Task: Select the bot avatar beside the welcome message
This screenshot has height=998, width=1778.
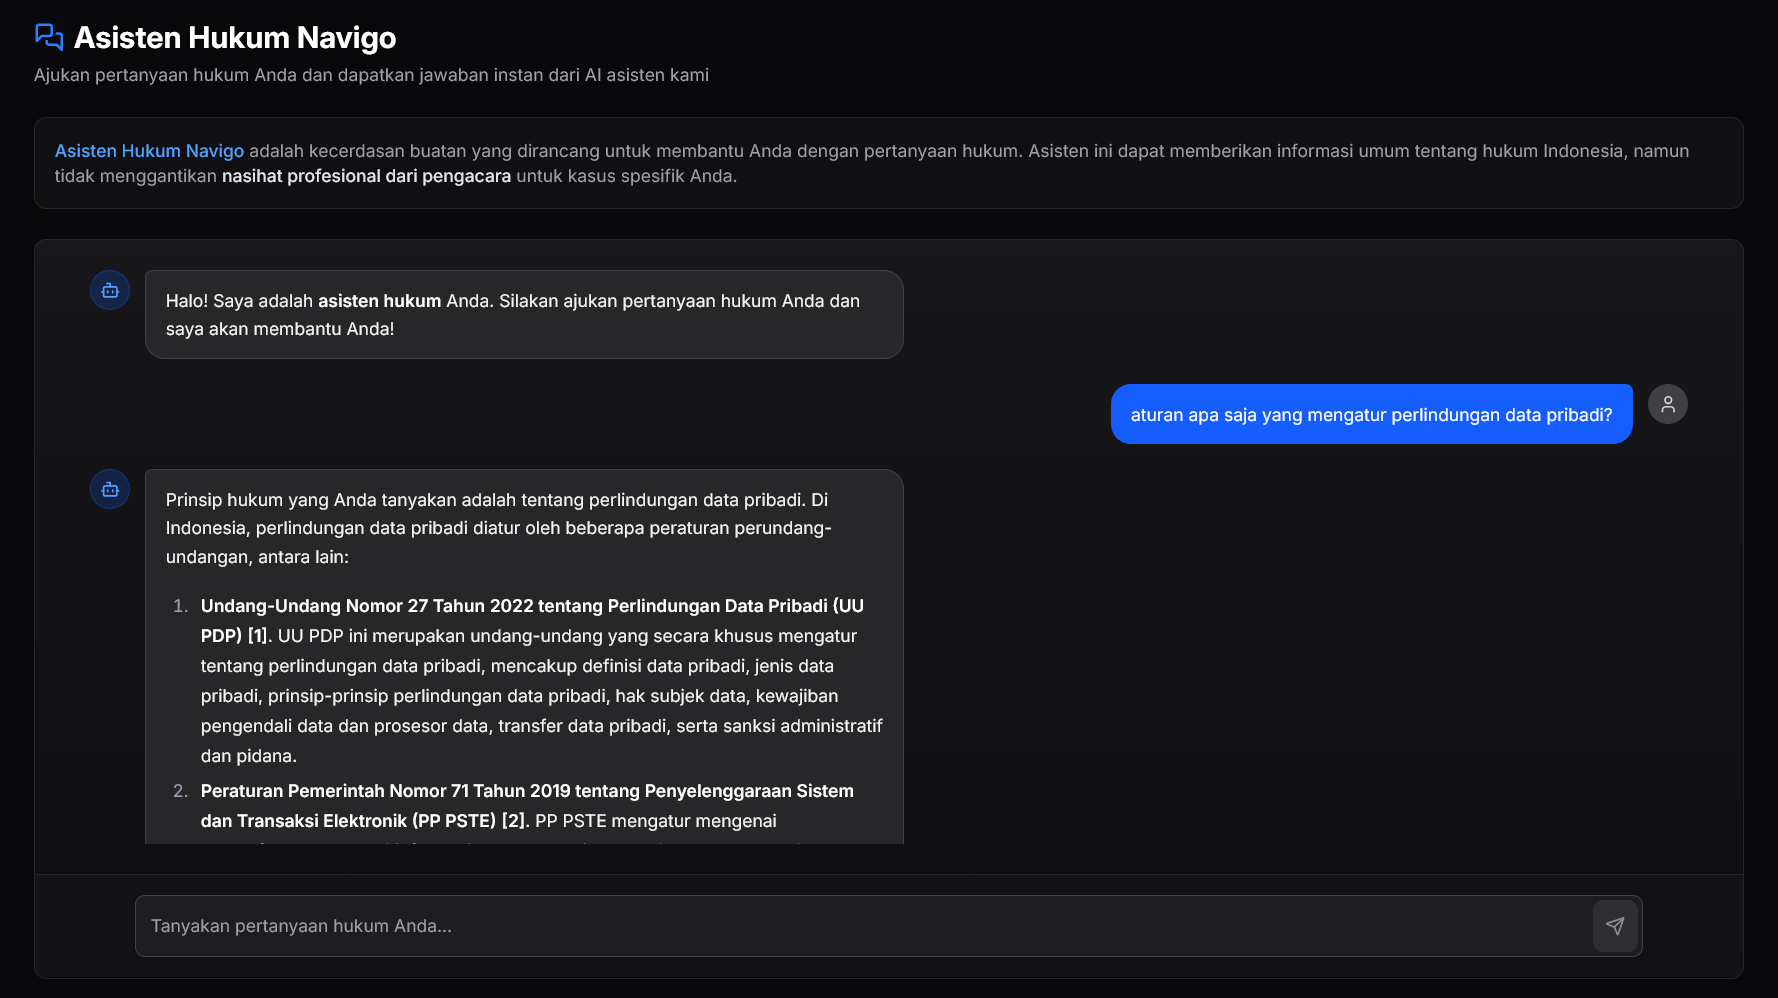Action: coord(109,289)
